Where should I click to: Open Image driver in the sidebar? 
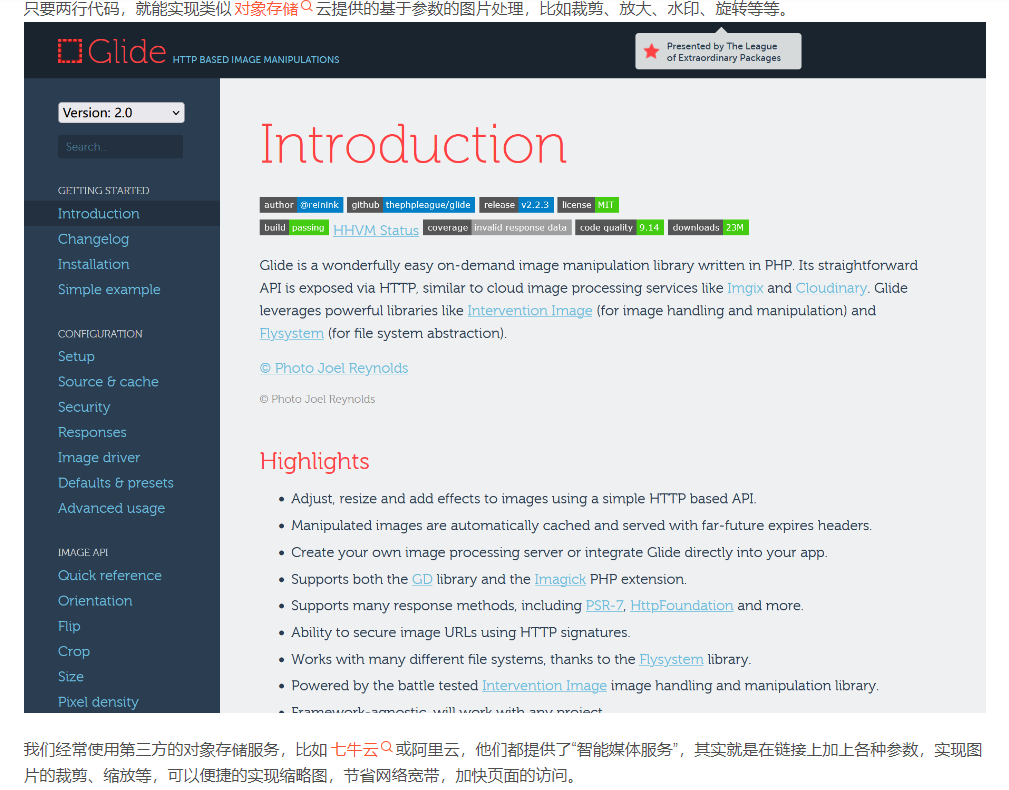98,457
